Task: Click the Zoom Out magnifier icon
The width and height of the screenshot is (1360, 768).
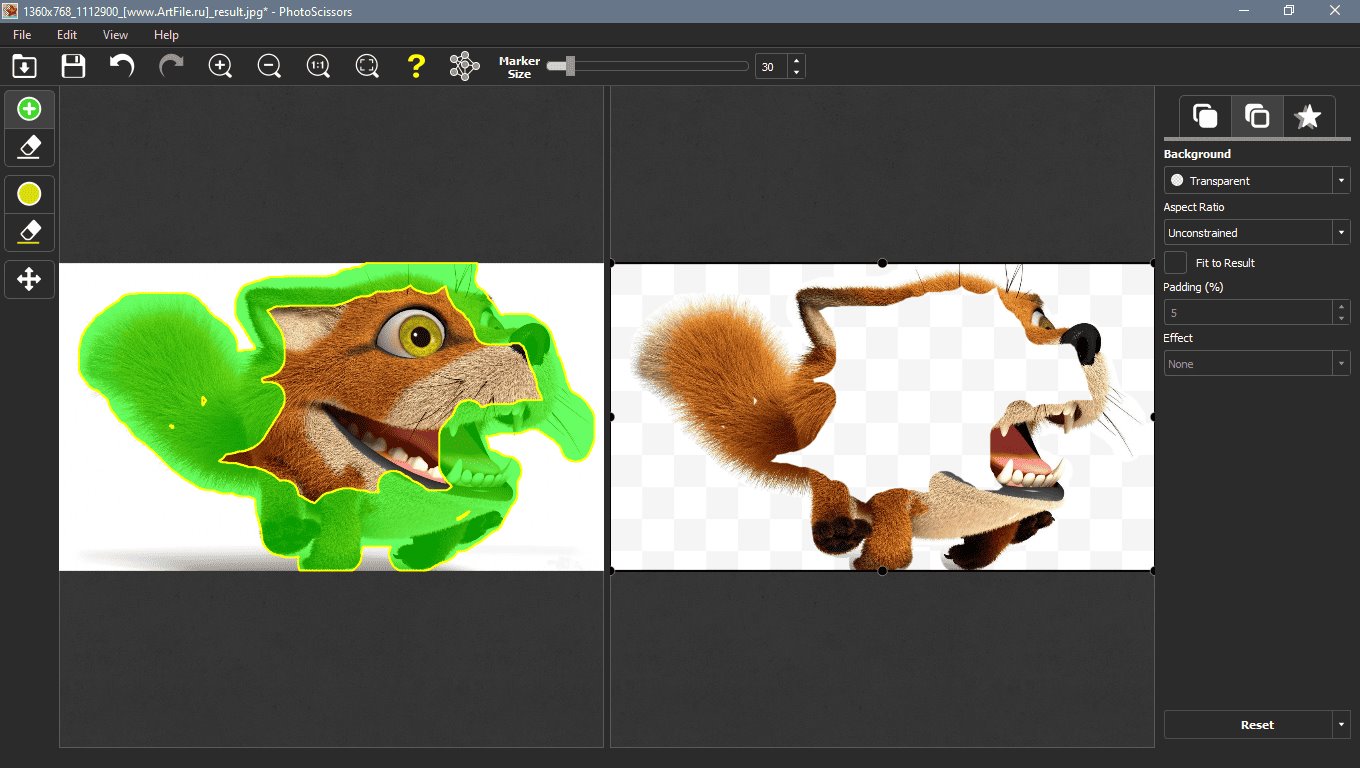Action: (269, 67)
